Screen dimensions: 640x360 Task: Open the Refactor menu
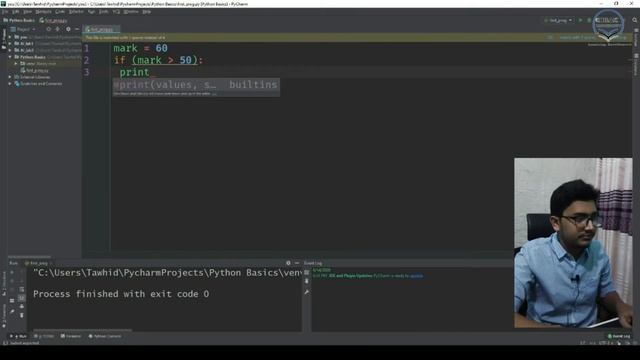point(76,12)
